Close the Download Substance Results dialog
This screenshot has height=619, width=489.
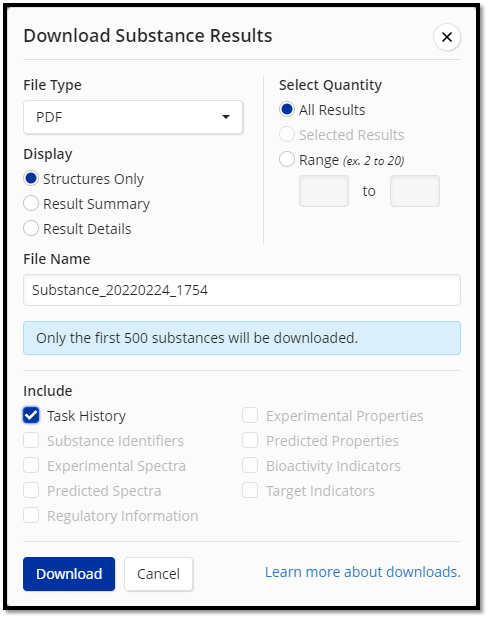[x=446, y=37]
